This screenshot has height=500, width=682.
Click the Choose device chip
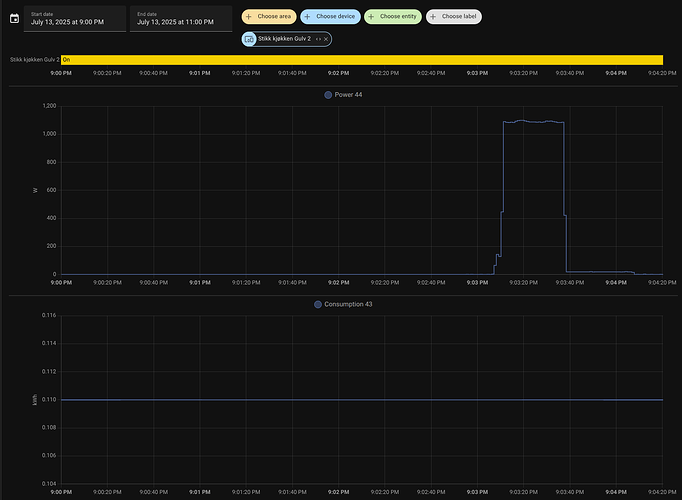pyautogui.click(x=331, y=17)
